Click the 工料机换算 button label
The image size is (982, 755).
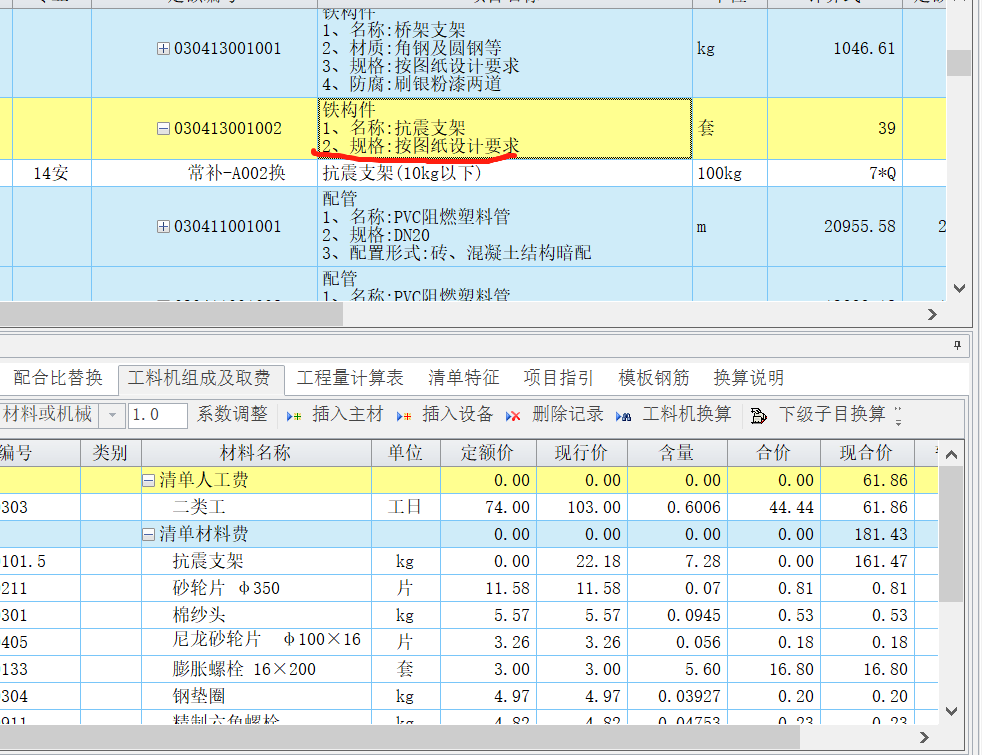(x=687, y=414)
